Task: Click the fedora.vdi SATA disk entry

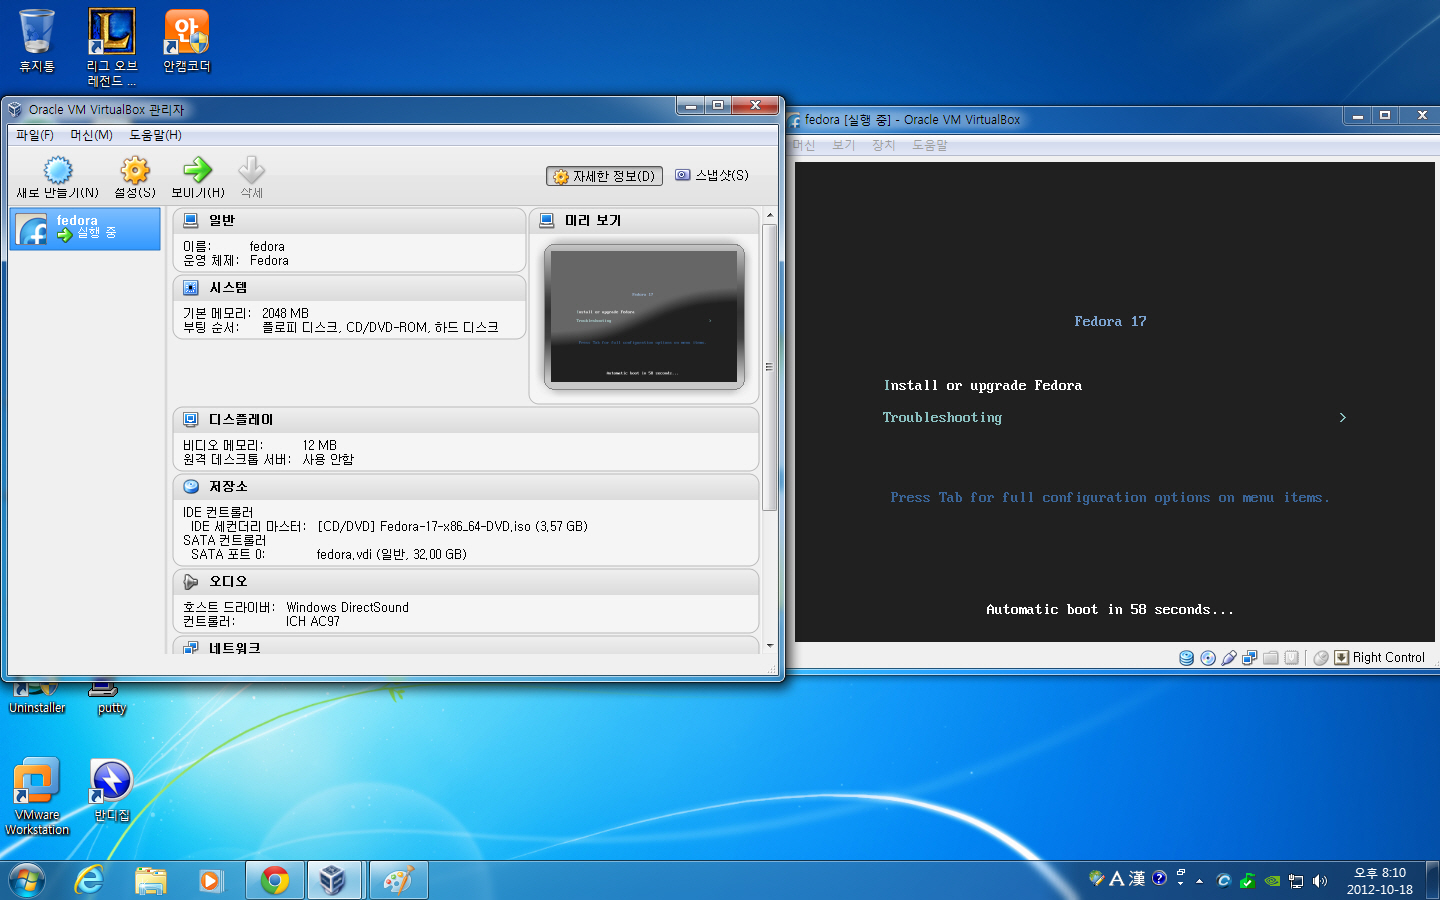Action: click(392, 554)
